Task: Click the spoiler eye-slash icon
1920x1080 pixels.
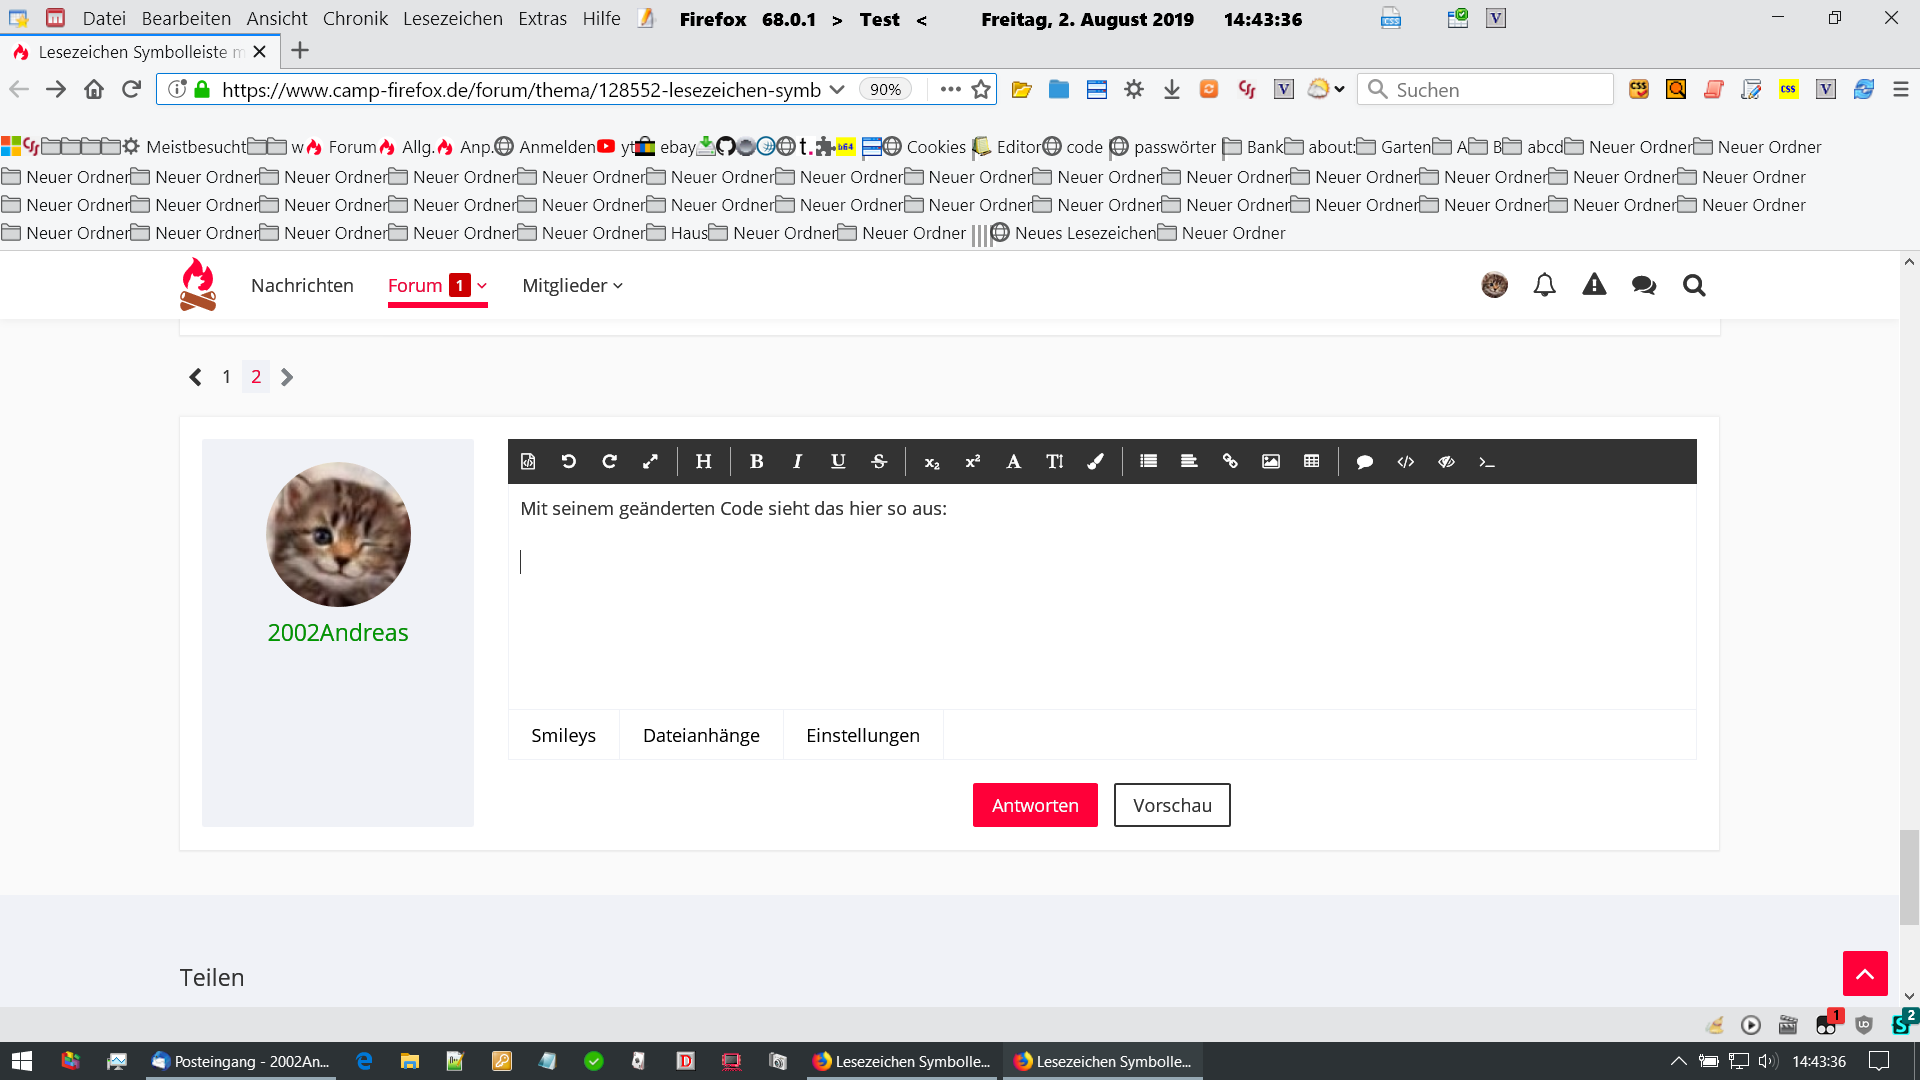Action: [1446, 461]
